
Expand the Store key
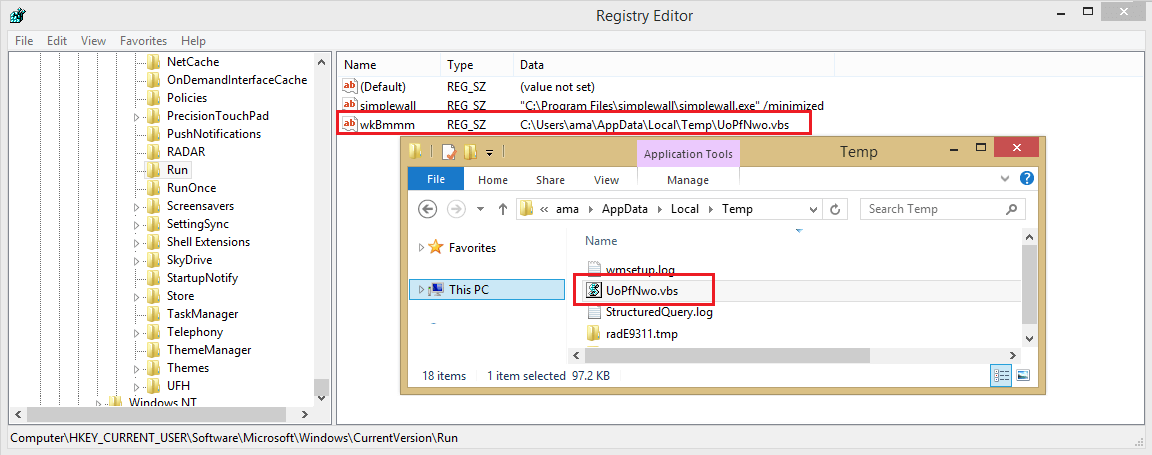point(136,296)
